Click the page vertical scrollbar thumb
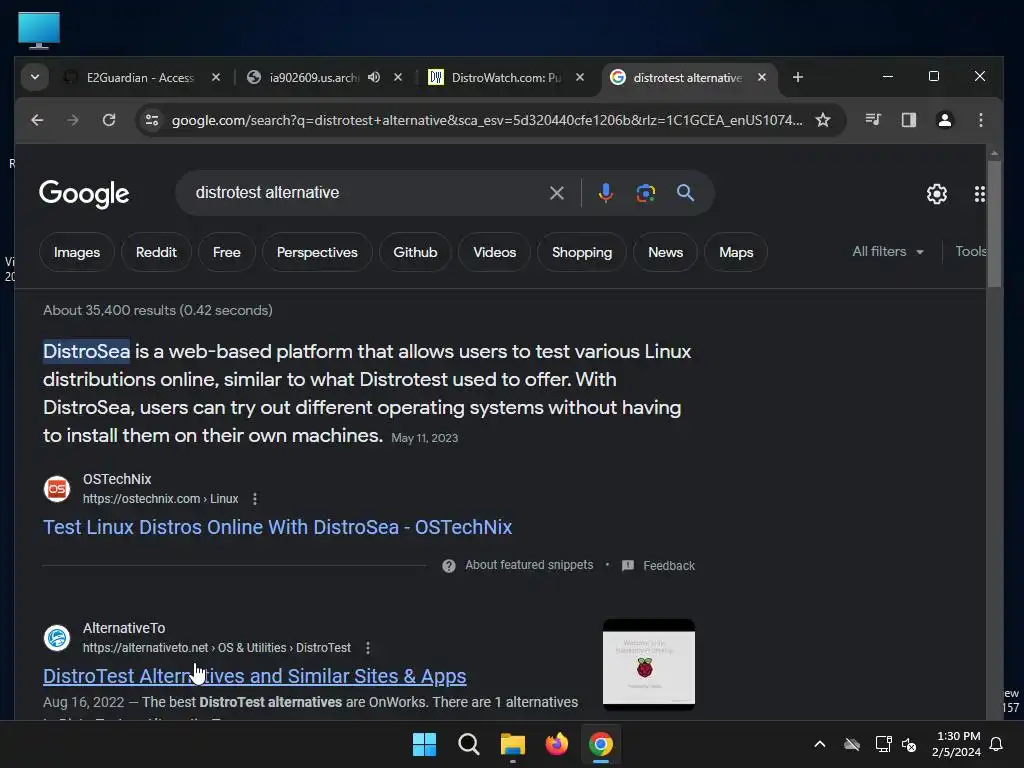The image size is (1024, 768). click(994, 223)
